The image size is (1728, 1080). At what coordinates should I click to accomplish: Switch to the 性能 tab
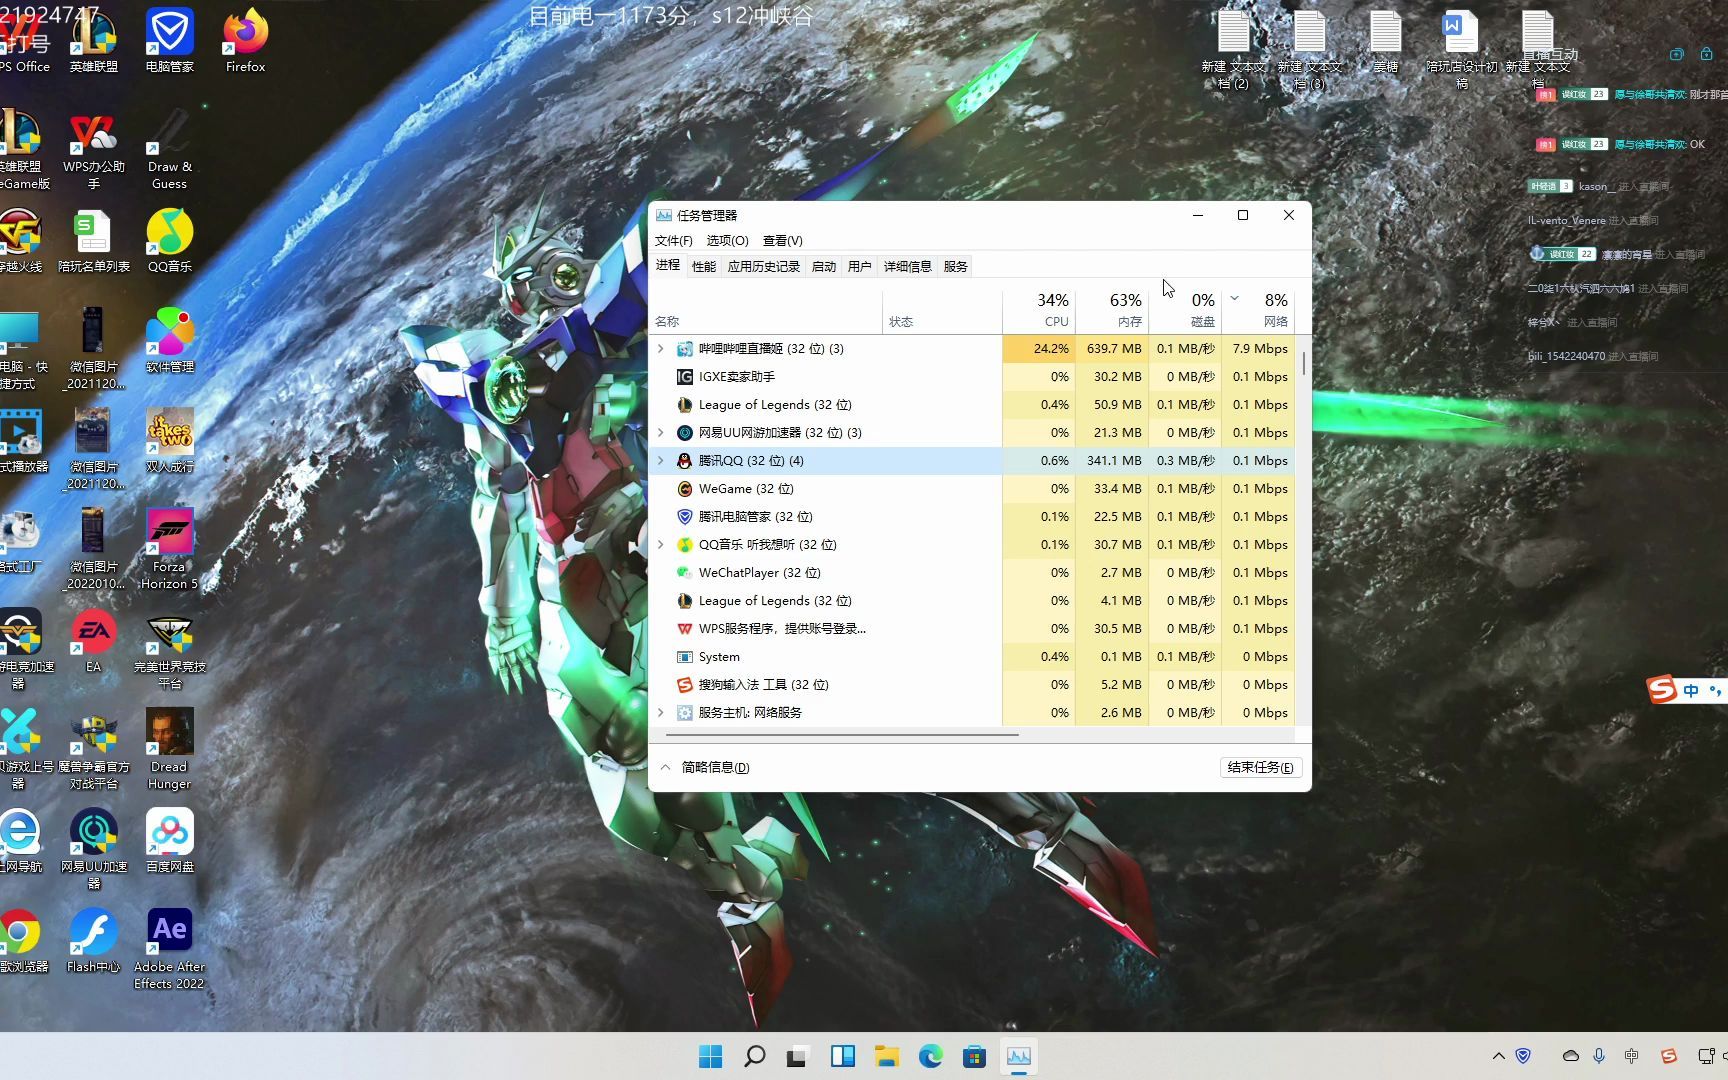(x=704, y=266)
